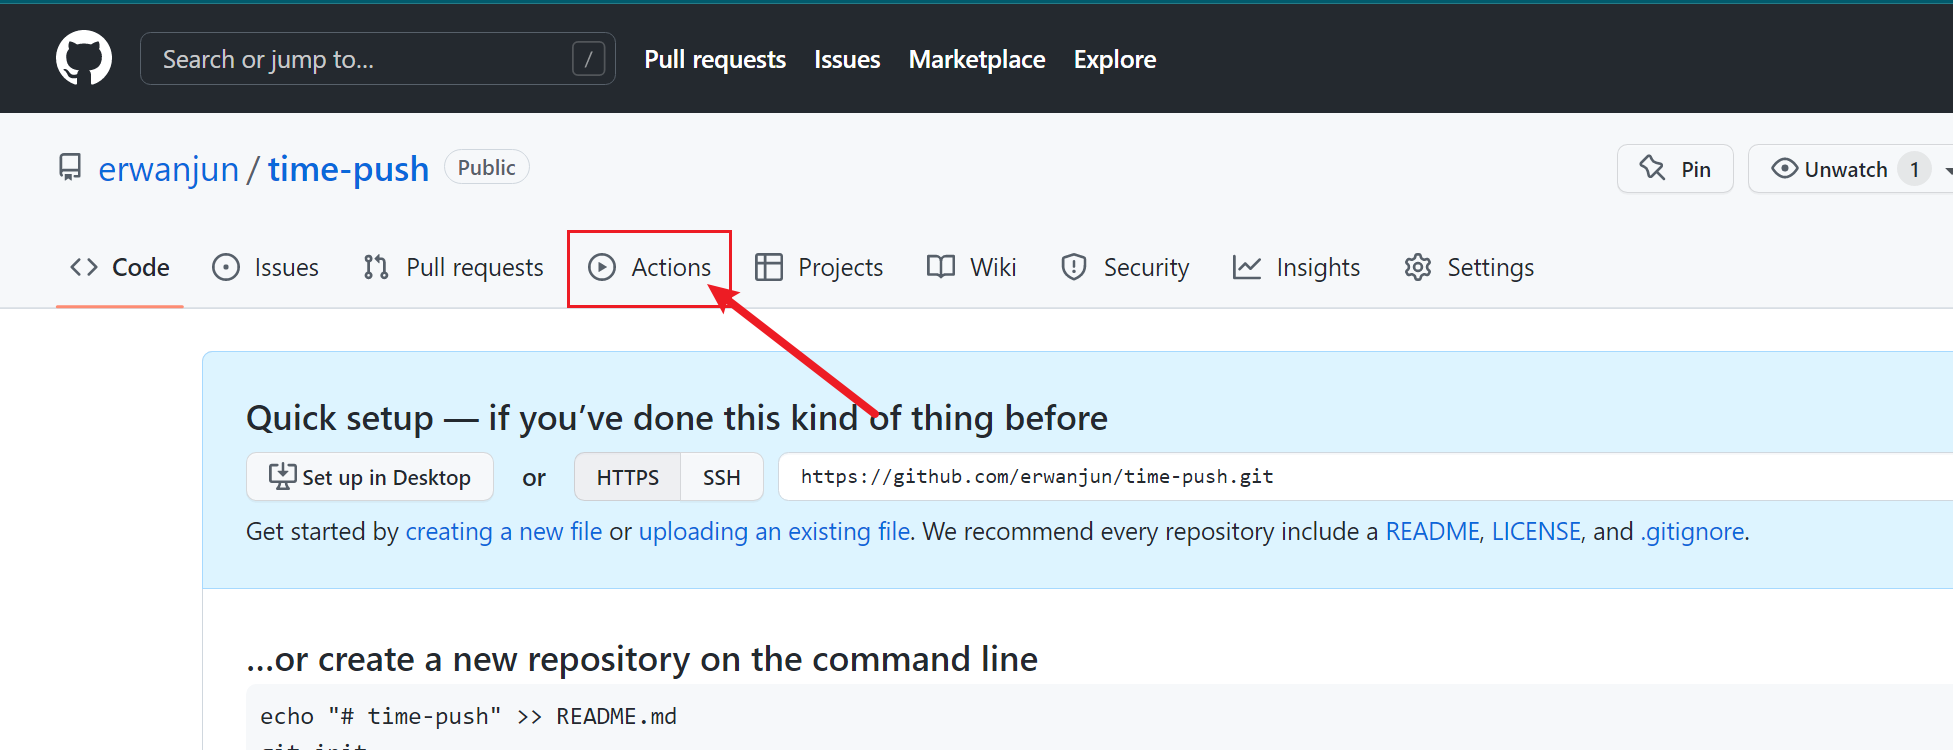Image resolution: width=1953 pixels, height=750 pixels.
Task: Click the Quick setup heading text
Action: coord(677,418)
